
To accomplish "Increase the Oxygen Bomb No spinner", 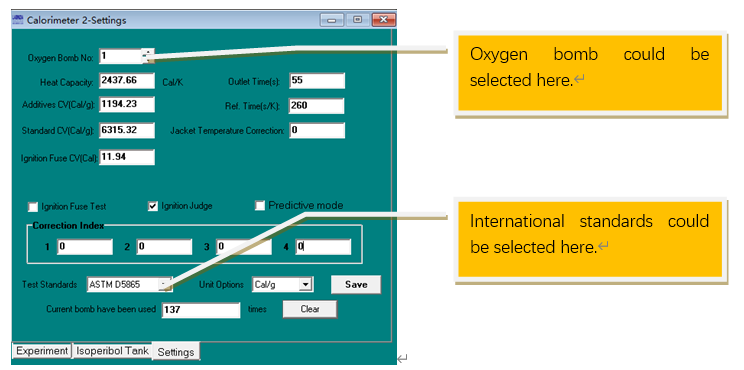I will pos(149,52).
